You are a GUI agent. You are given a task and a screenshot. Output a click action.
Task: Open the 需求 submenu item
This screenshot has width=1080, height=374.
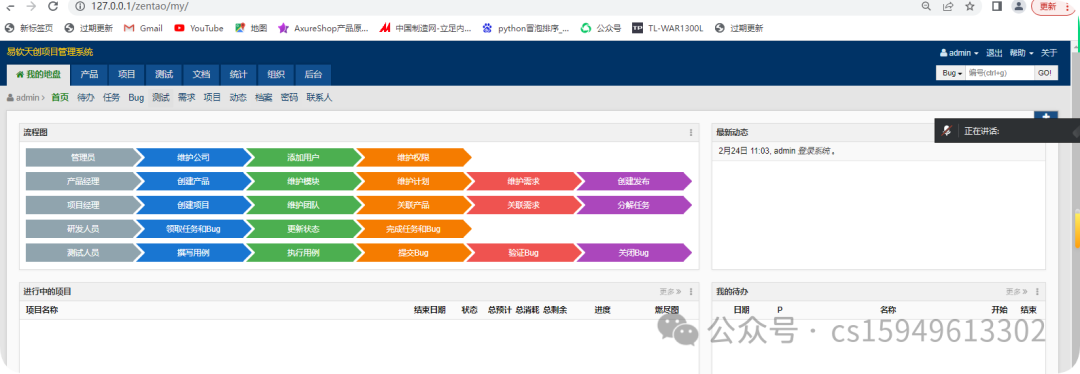click(x=187, y=98)
